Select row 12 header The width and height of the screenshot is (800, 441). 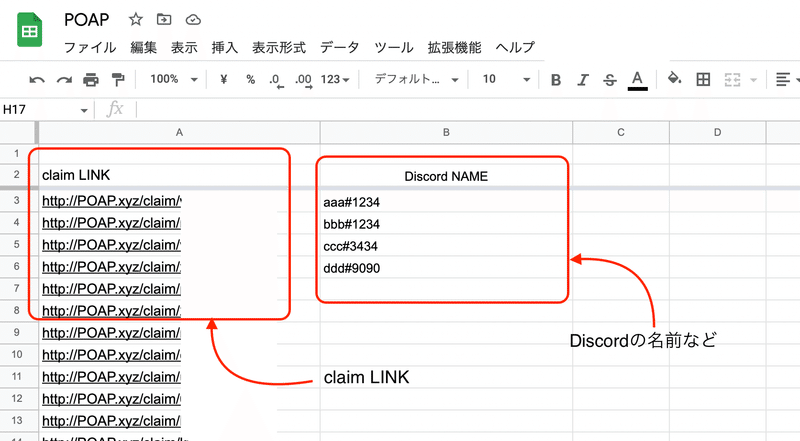point(17,399)
